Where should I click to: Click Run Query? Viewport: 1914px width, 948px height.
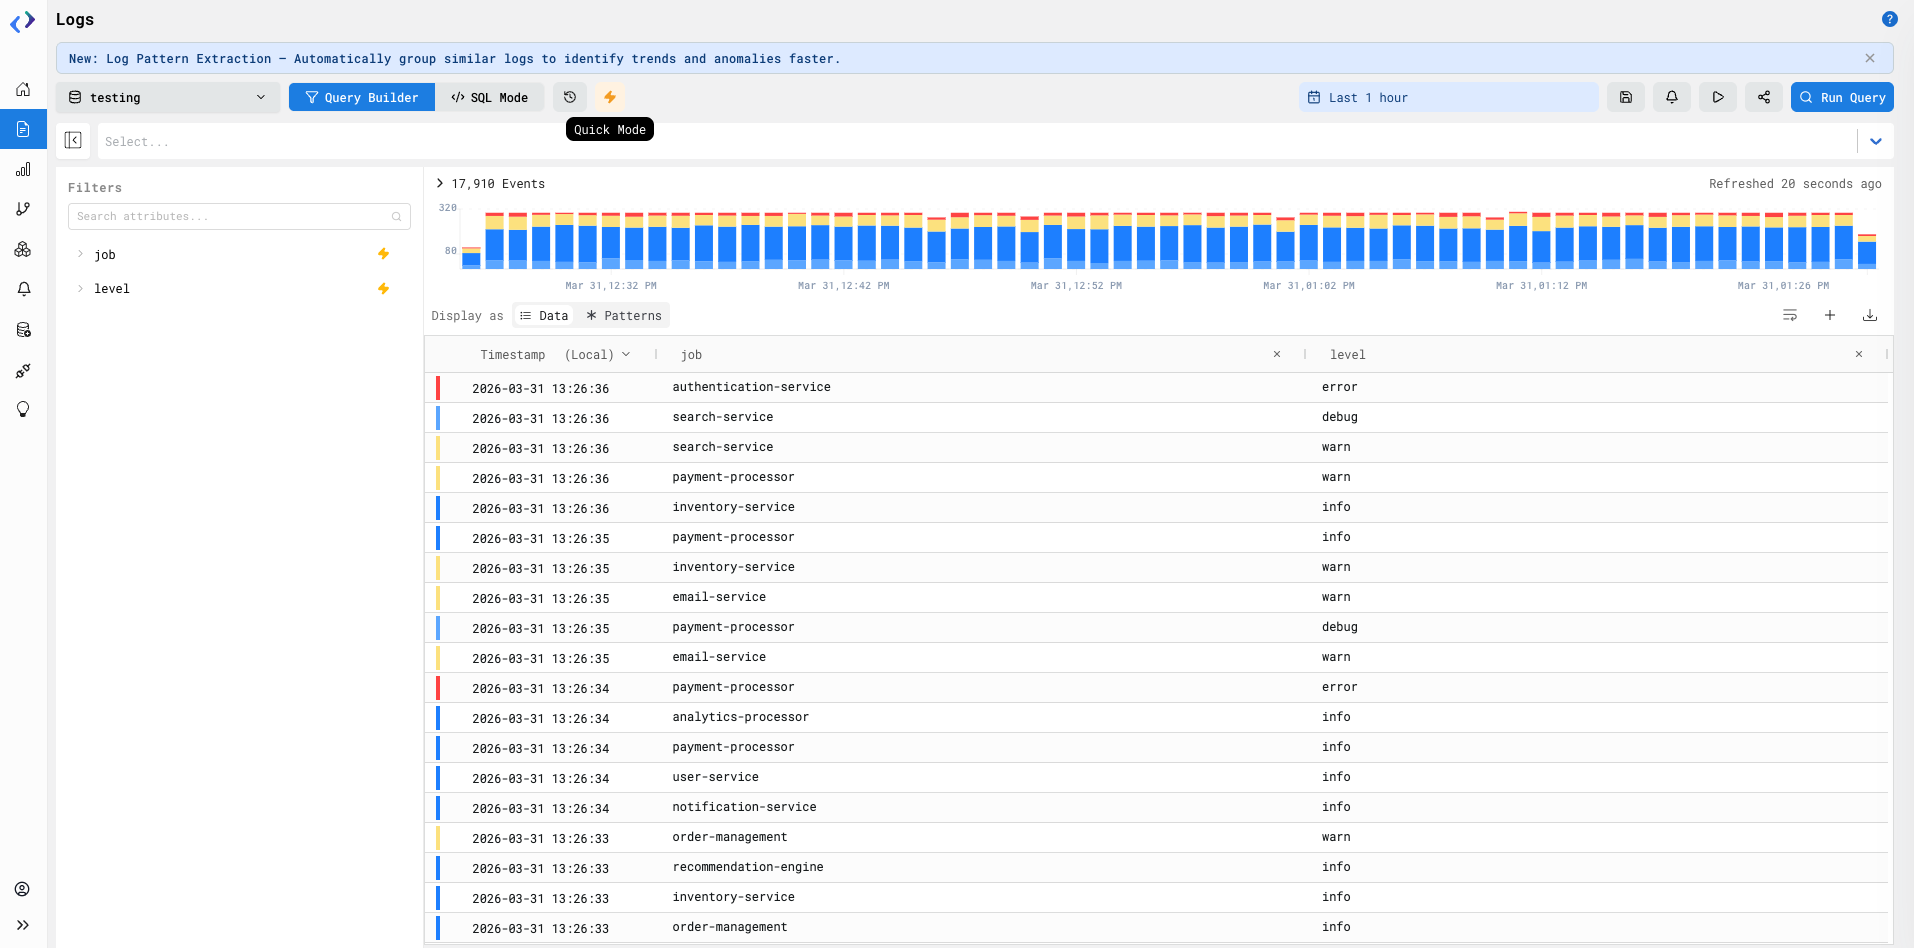point(1841,97)
